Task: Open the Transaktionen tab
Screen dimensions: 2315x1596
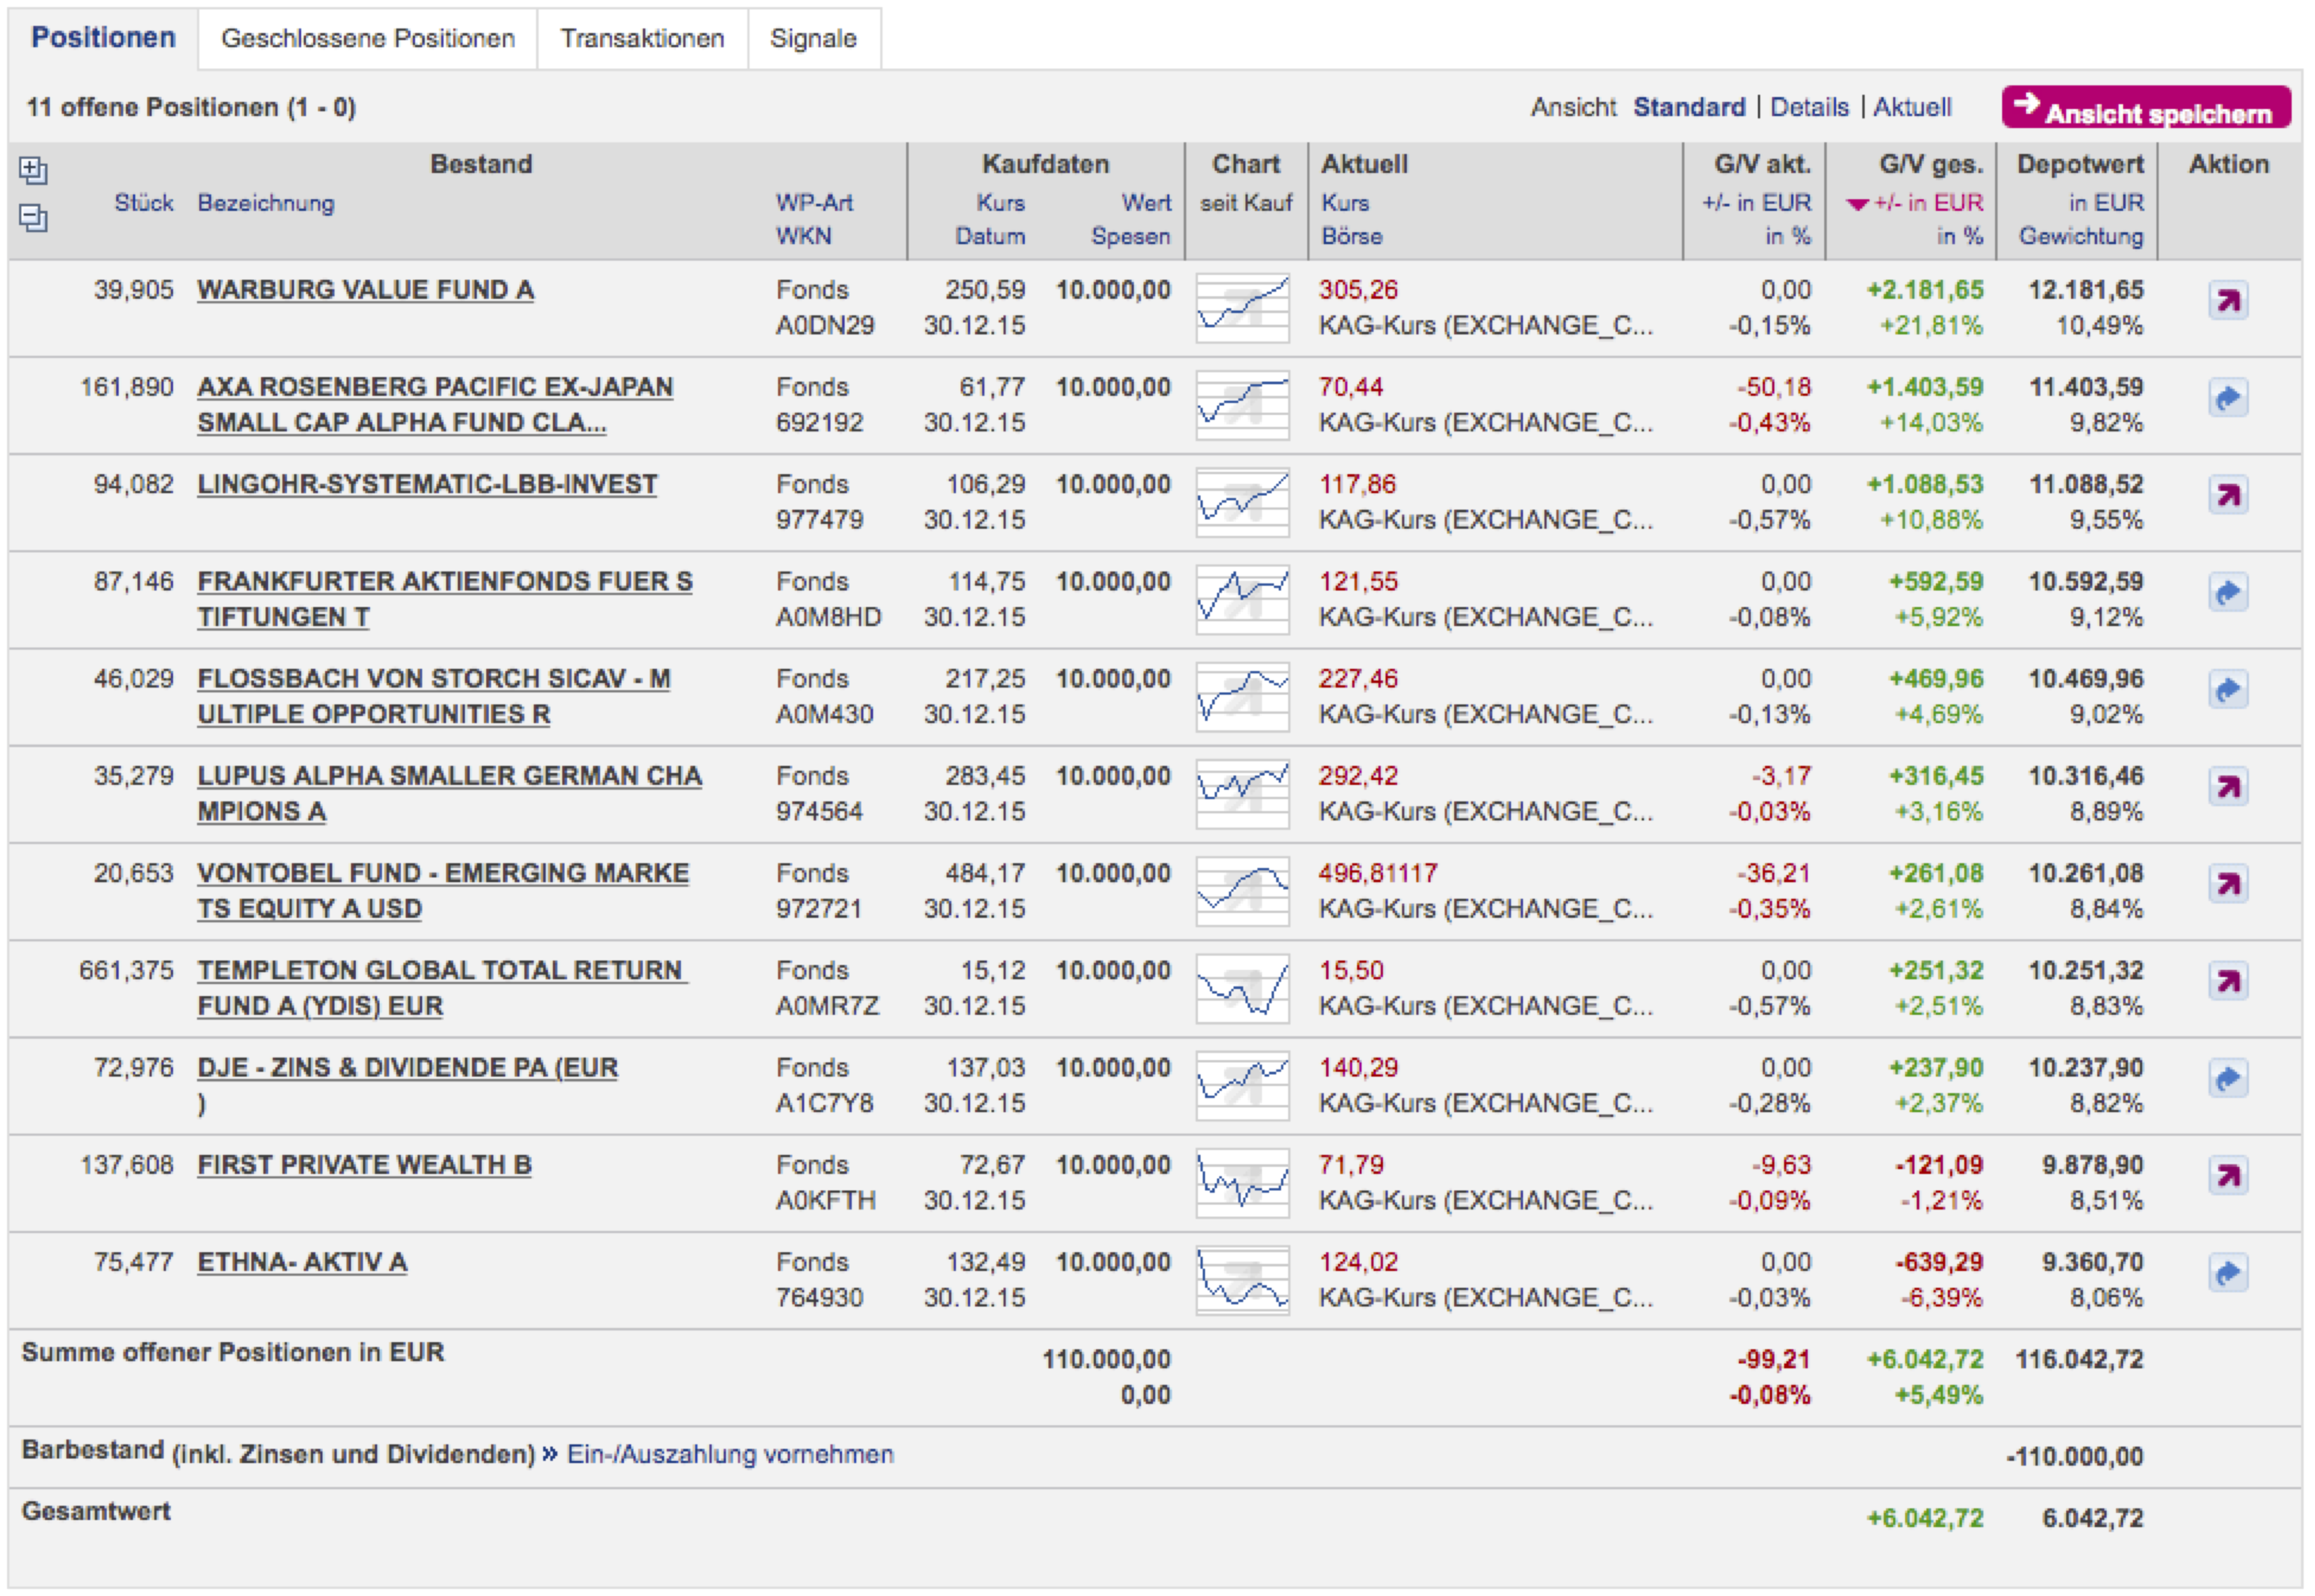Action: [x=642, y=39]
